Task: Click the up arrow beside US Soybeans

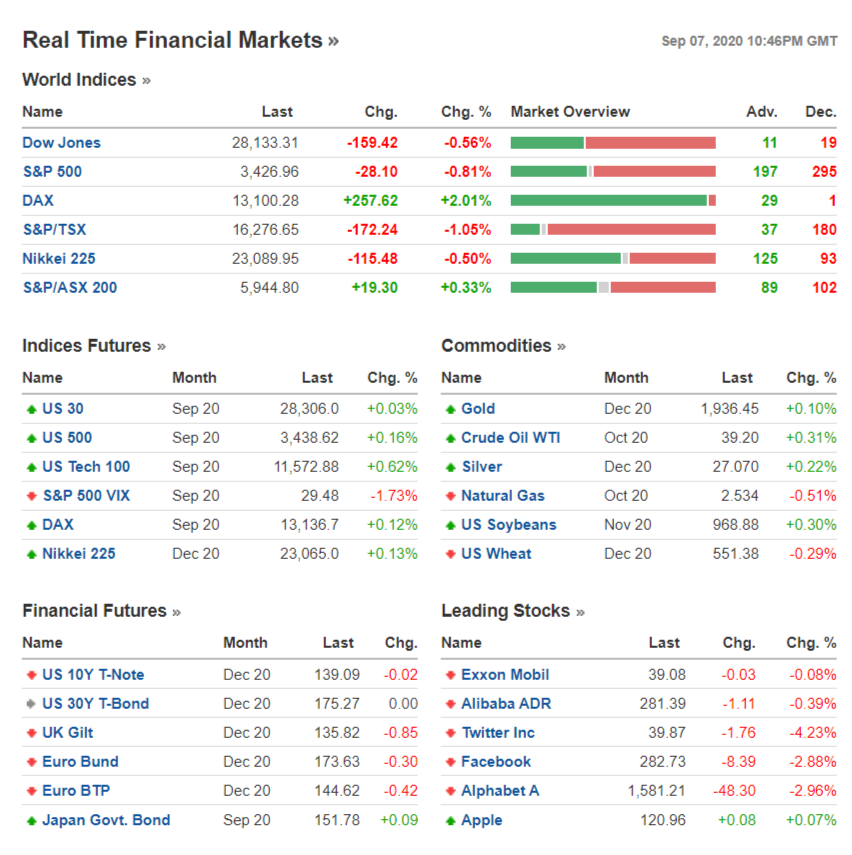Action: [x=451, y=526]
